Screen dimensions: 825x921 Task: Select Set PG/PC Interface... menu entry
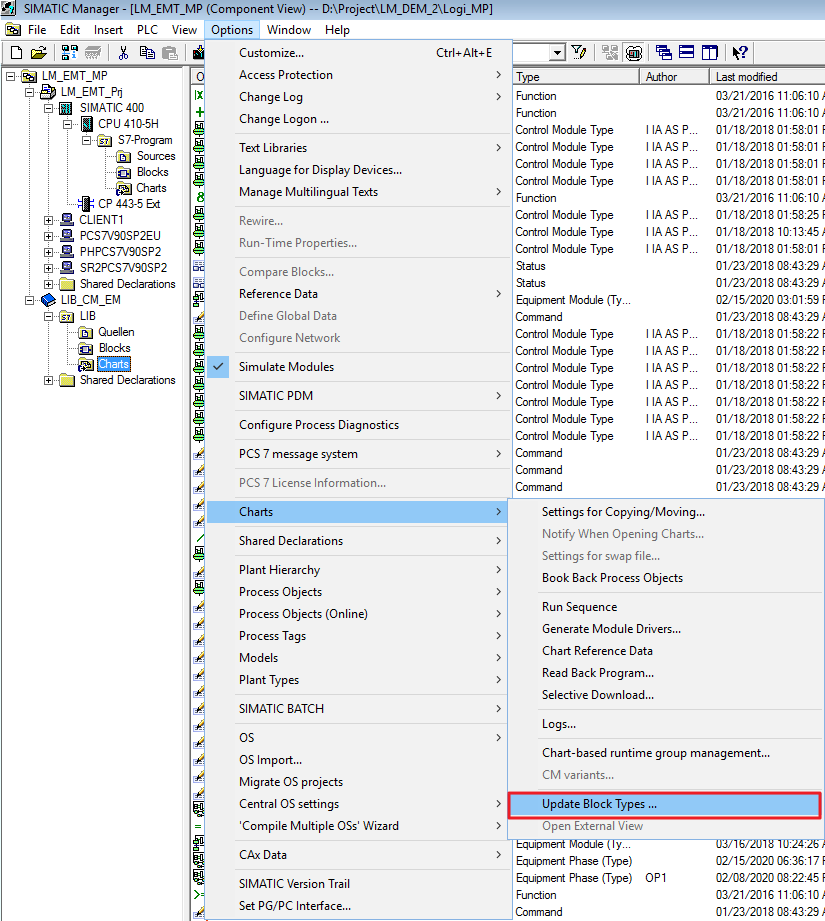[358, 906]
